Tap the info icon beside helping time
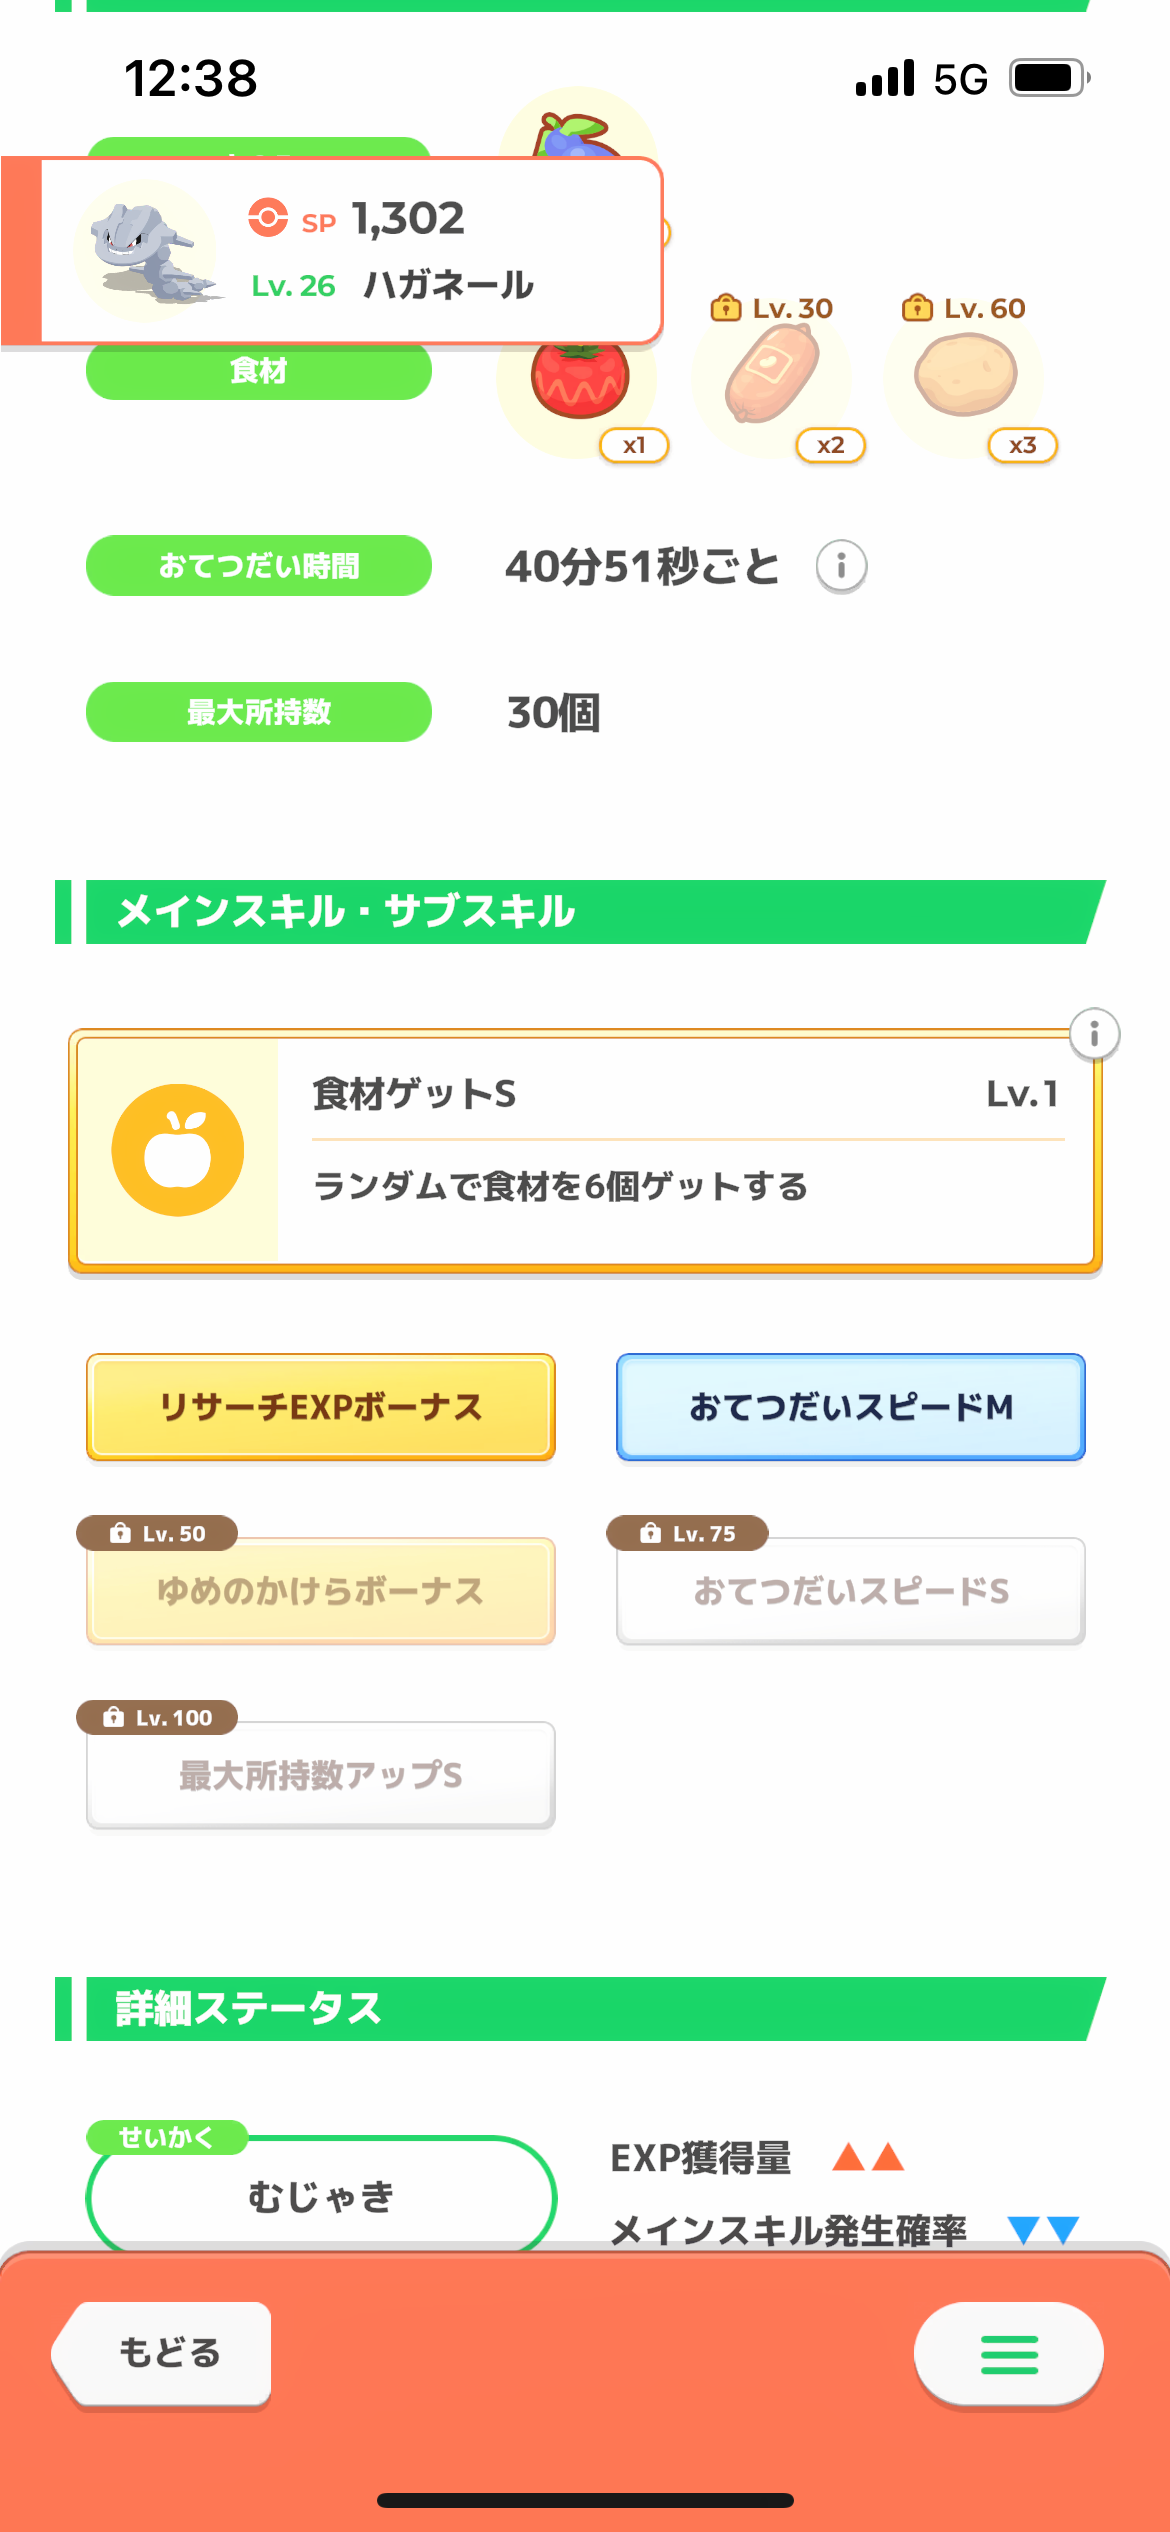Viewport: 1170px width, 2532px height. tap(841, 567)
